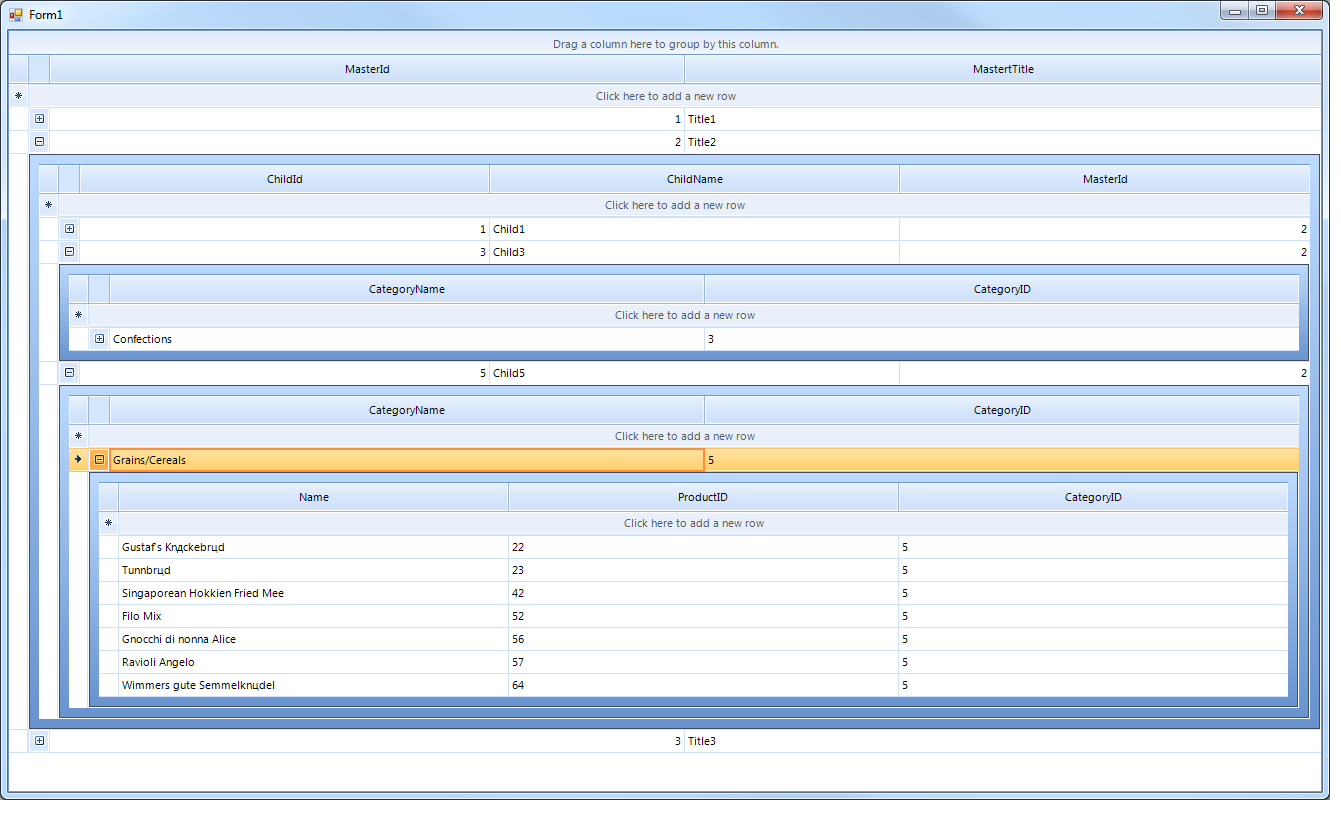Select the Child1 name cell
Viewport: 1341px width, 821px height.
pos(695,229)
